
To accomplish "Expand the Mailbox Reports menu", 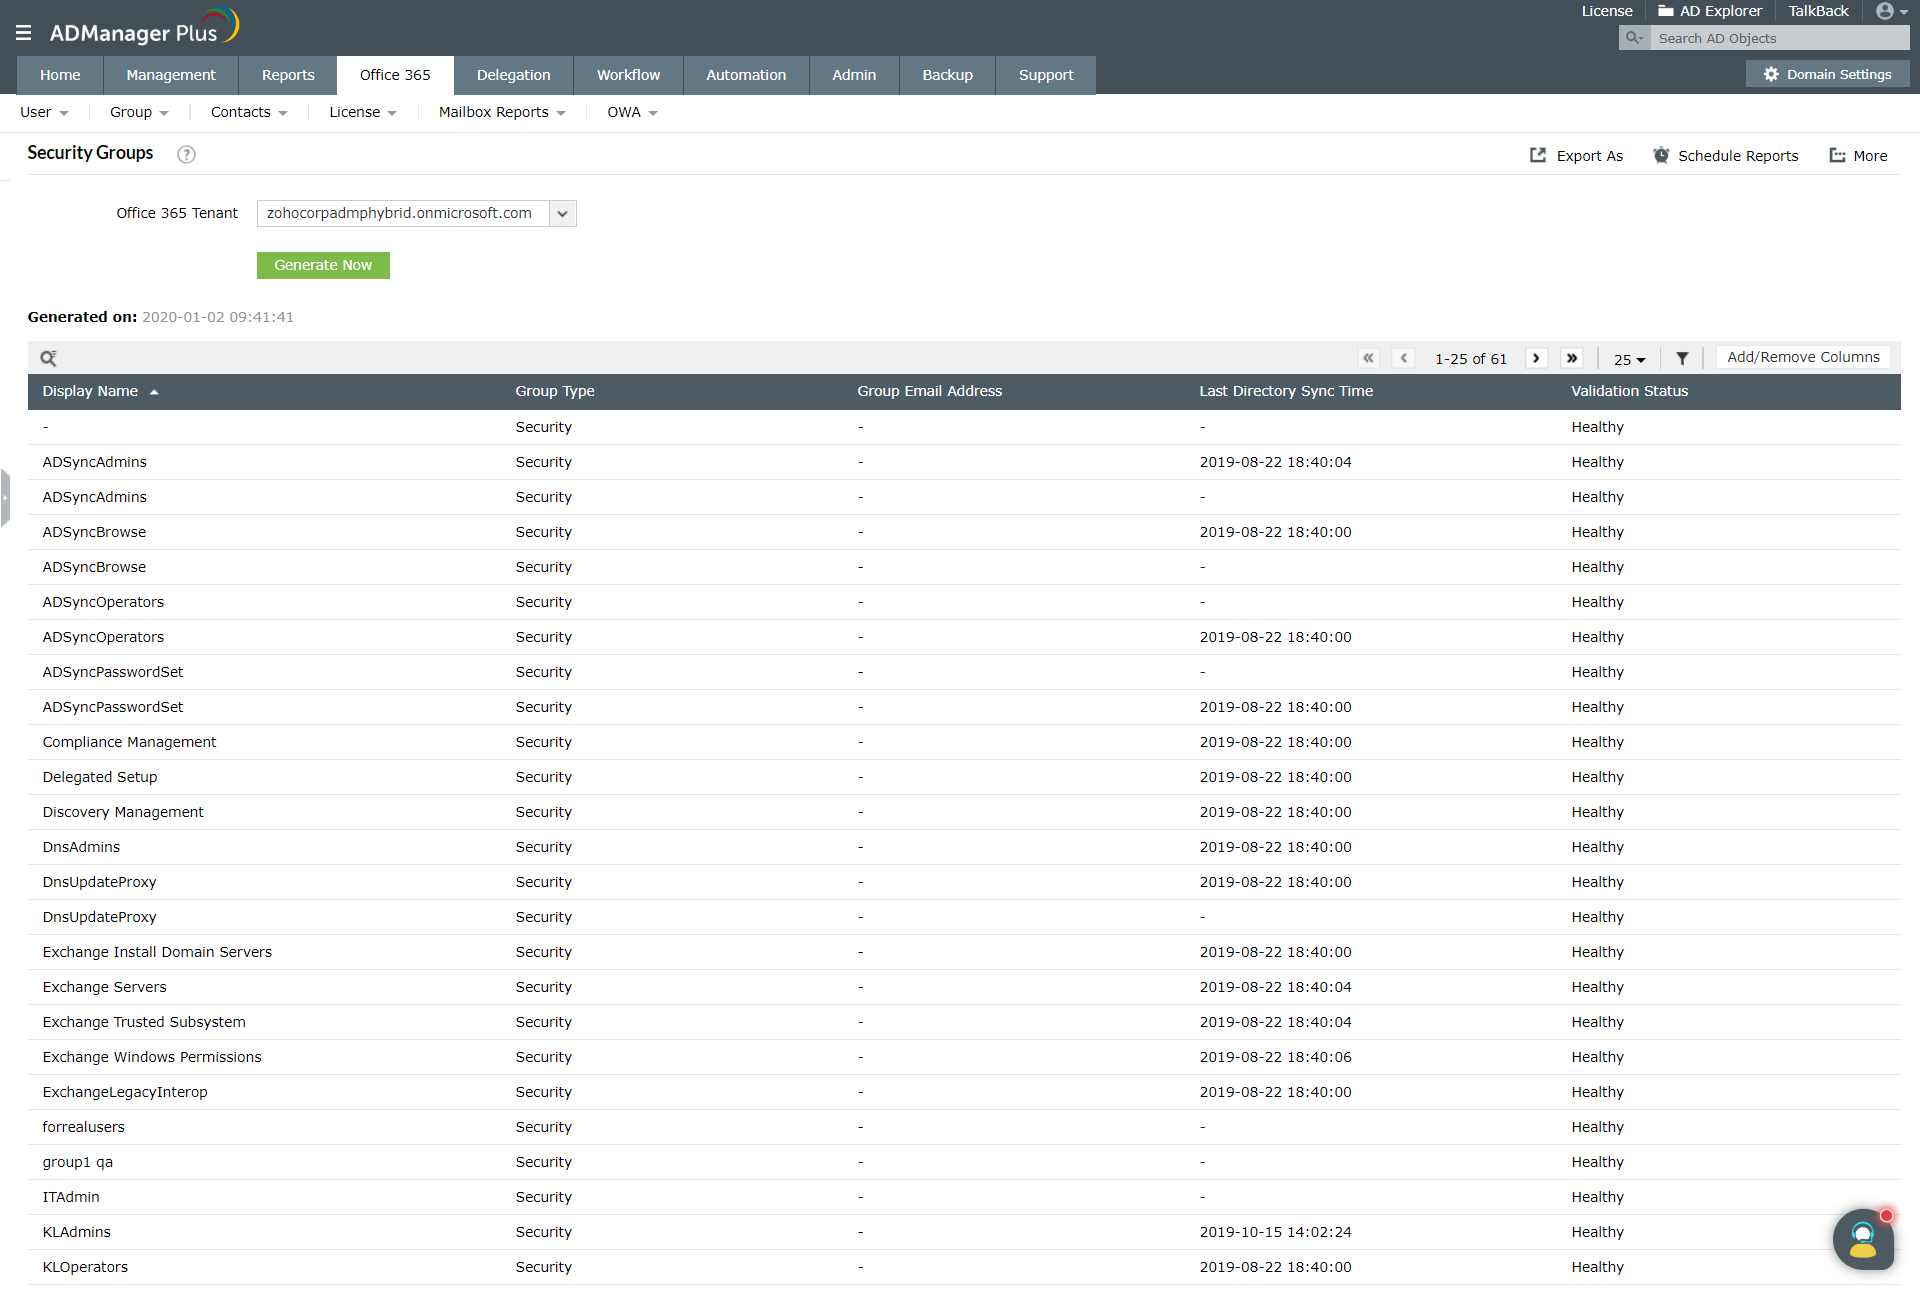I will 500,112.
